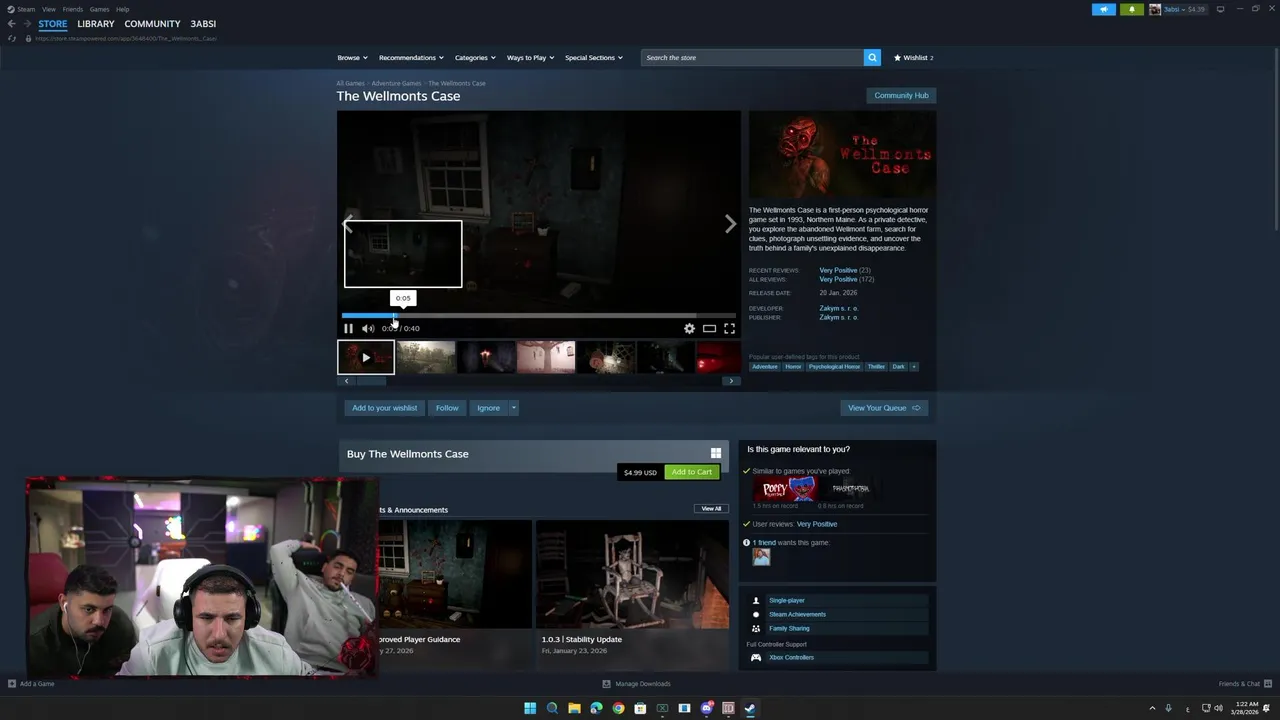Open the Steam Achievements feature link

click(797, 615)
